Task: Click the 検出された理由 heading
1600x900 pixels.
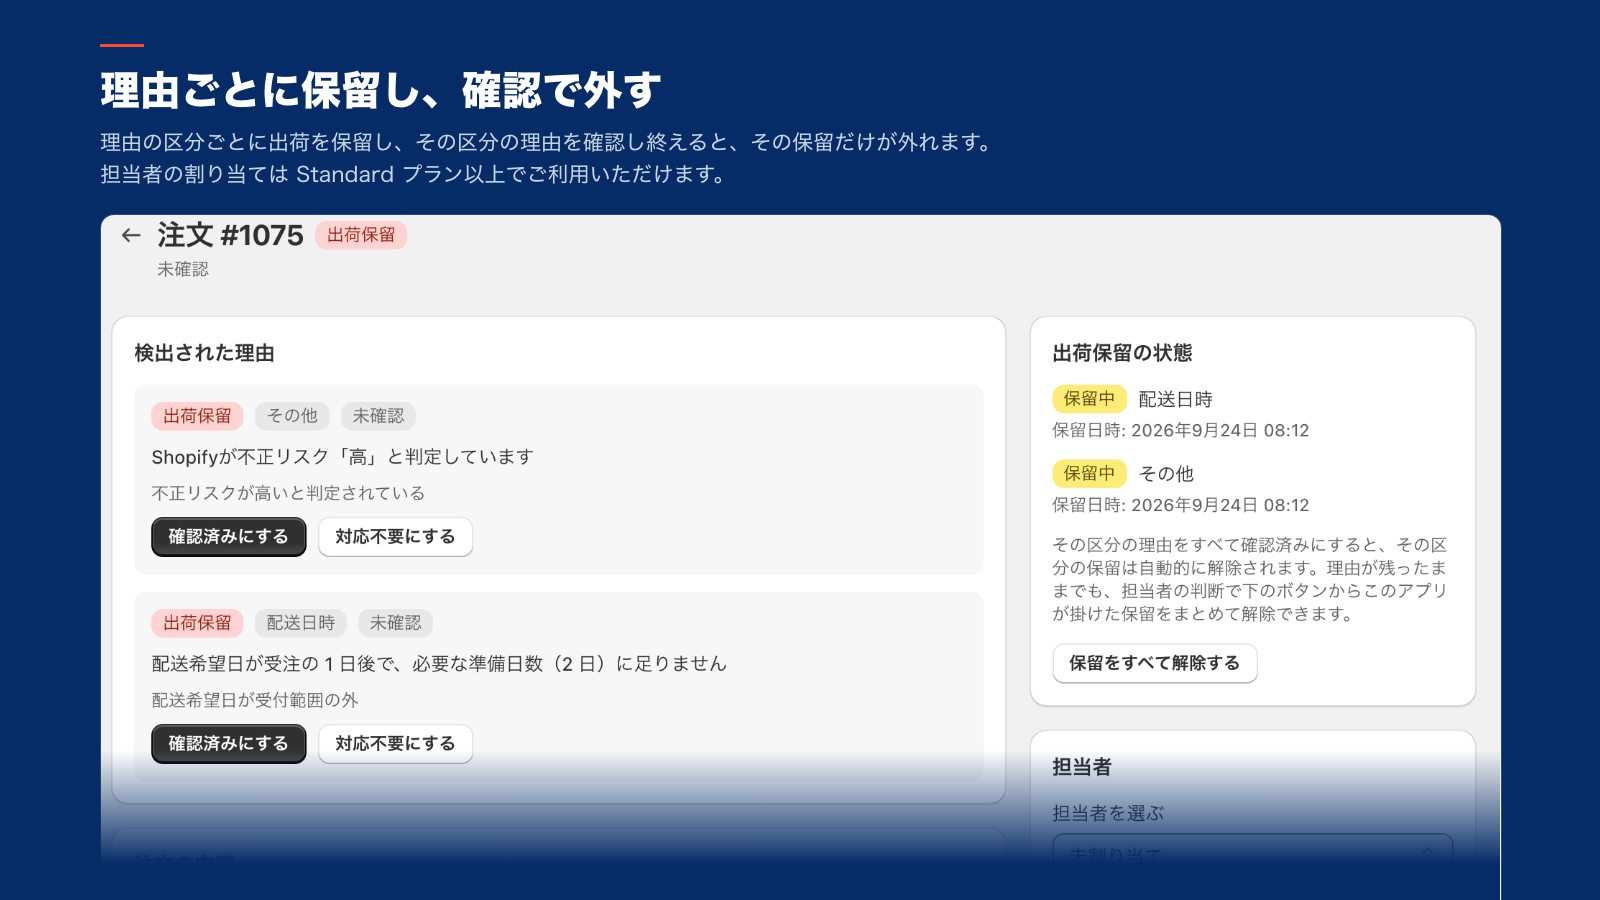Action: [205, 353]
